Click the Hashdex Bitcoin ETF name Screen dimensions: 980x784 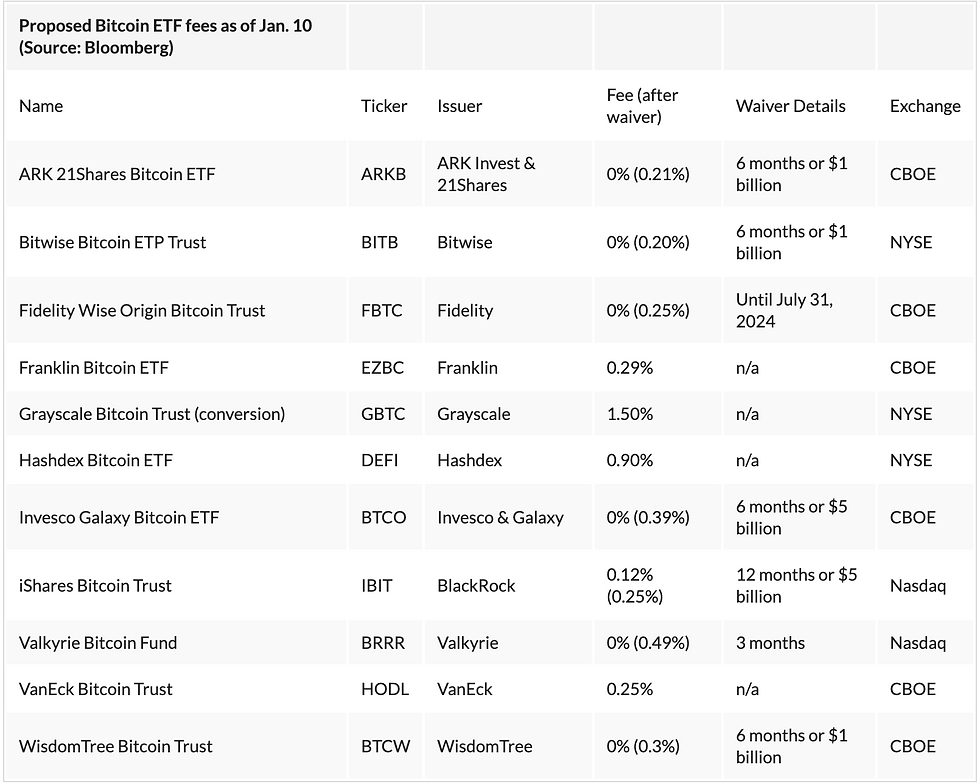coord(96,460)
